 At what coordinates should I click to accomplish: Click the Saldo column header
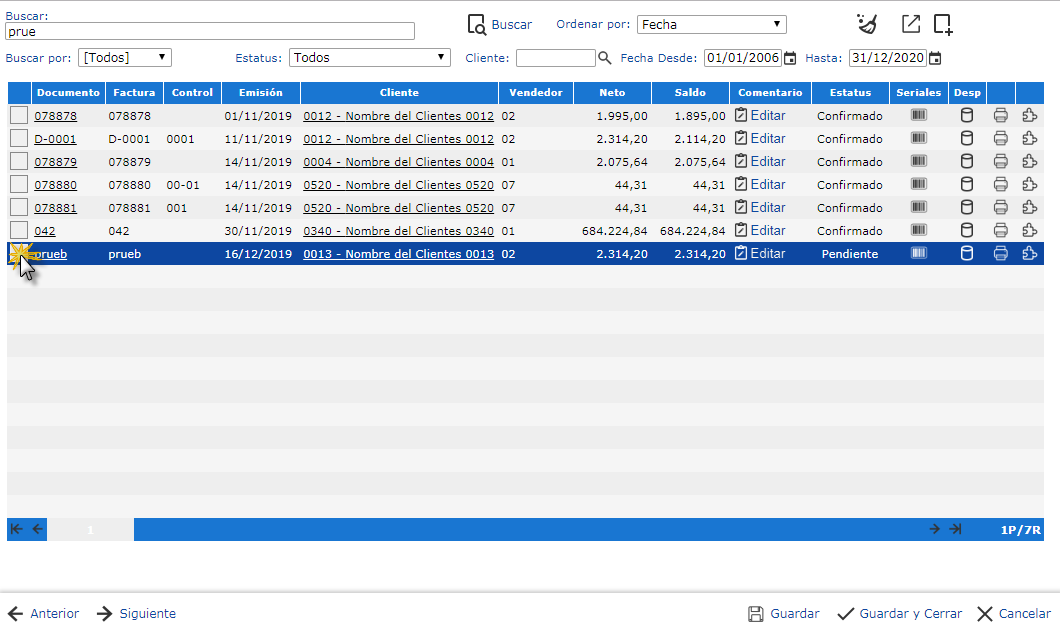click(x=689, y=93)
